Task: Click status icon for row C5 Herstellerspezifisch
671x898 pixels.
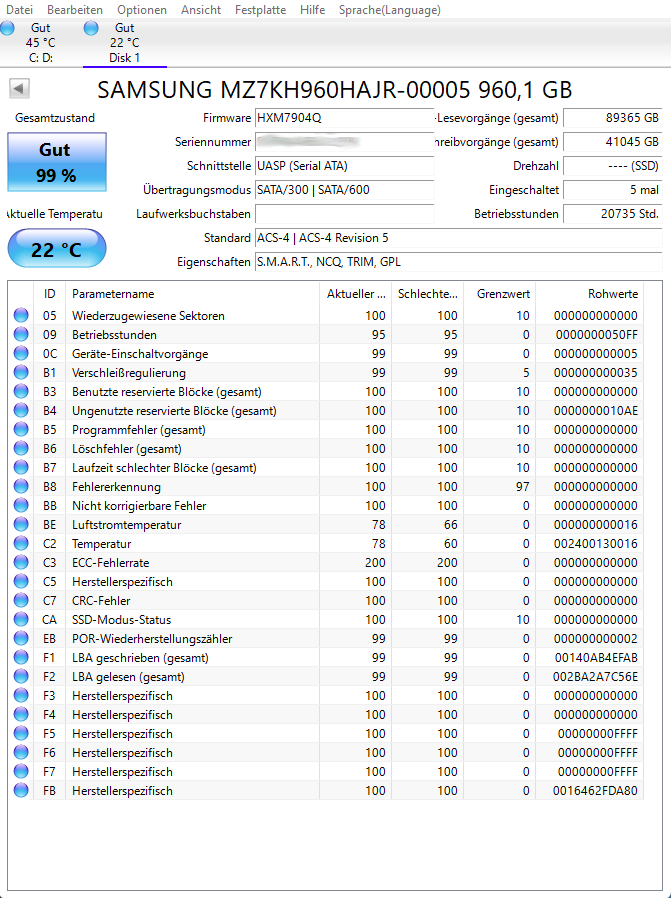Action: (21, 581)
